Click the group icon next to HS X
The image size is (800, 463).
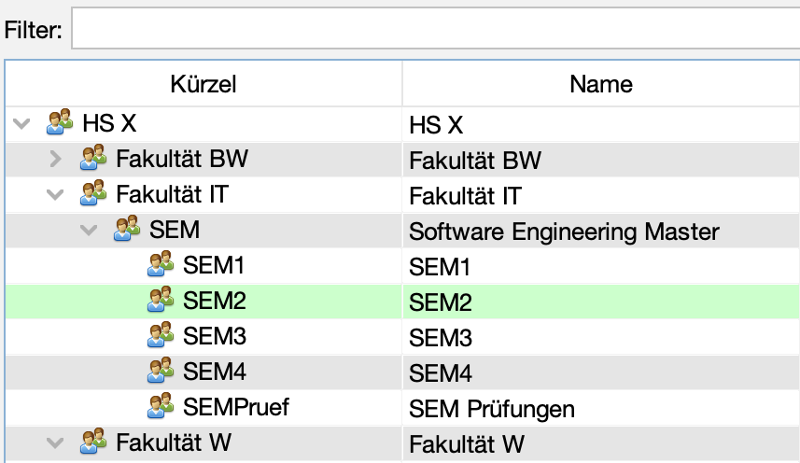60,124
